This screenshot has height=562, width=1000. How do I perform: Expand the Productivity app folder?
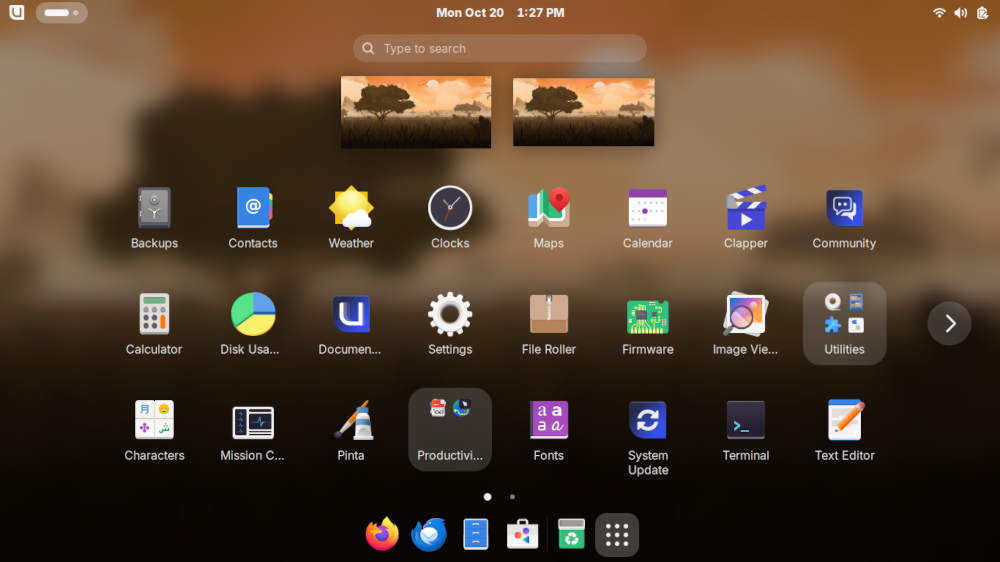pos(450,428)
